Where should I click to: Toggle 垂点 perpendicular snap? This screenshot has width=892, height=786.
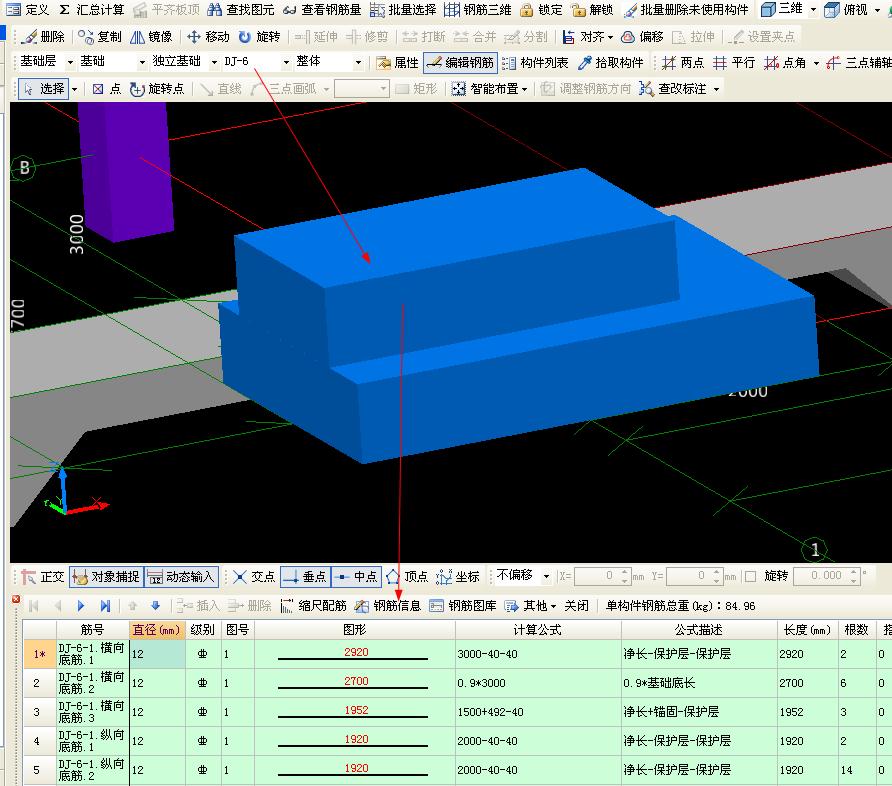pos(305,577)
